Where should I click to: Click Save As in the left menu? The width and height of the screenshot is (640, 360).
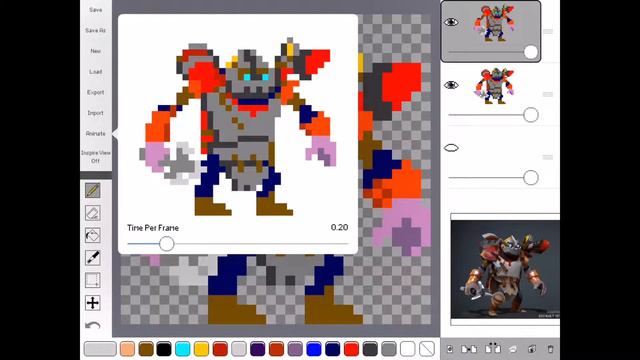pos(96,30)
